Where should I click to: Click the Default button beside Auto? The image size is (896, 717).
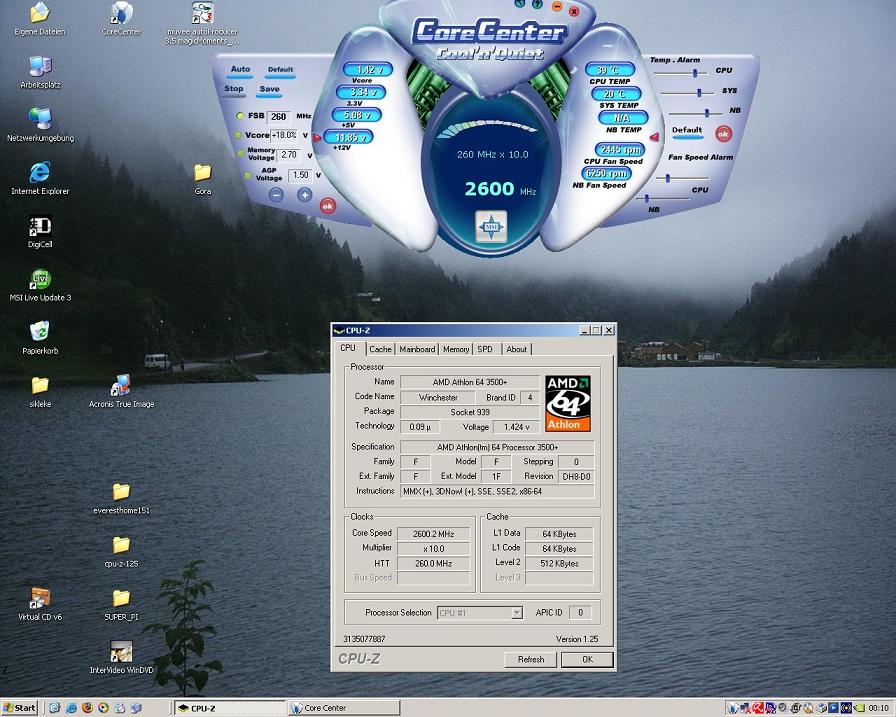(x=280, y=70)
